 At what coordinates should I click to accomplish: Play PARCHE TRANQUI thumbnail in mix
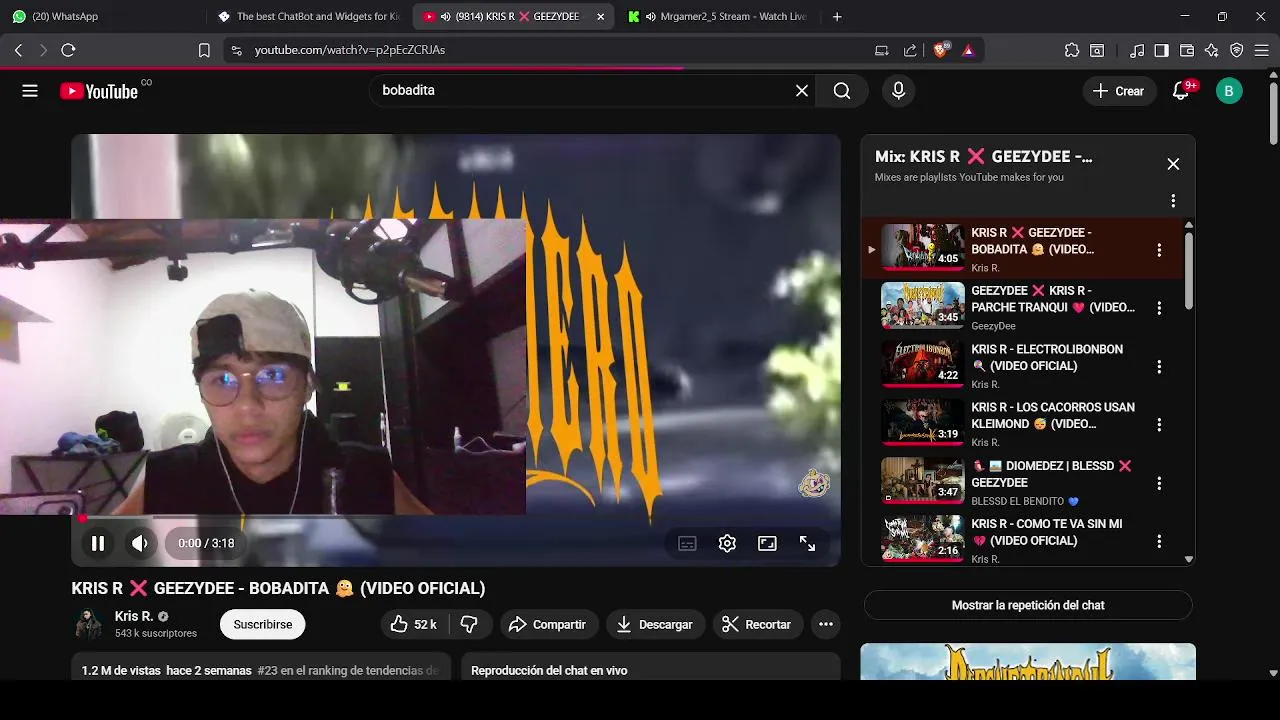[x=922, y=305]
